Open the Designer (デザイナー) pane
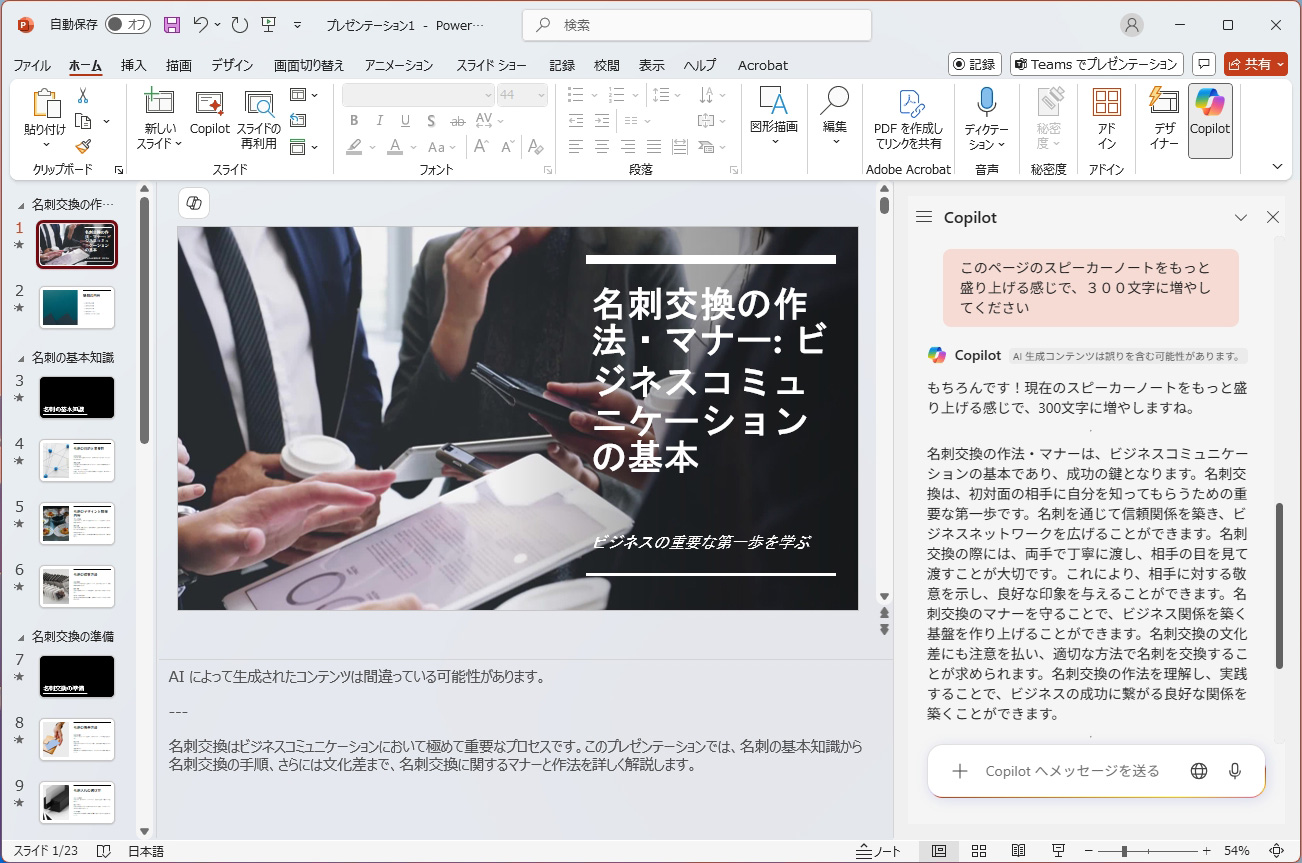 [1164, 118]
